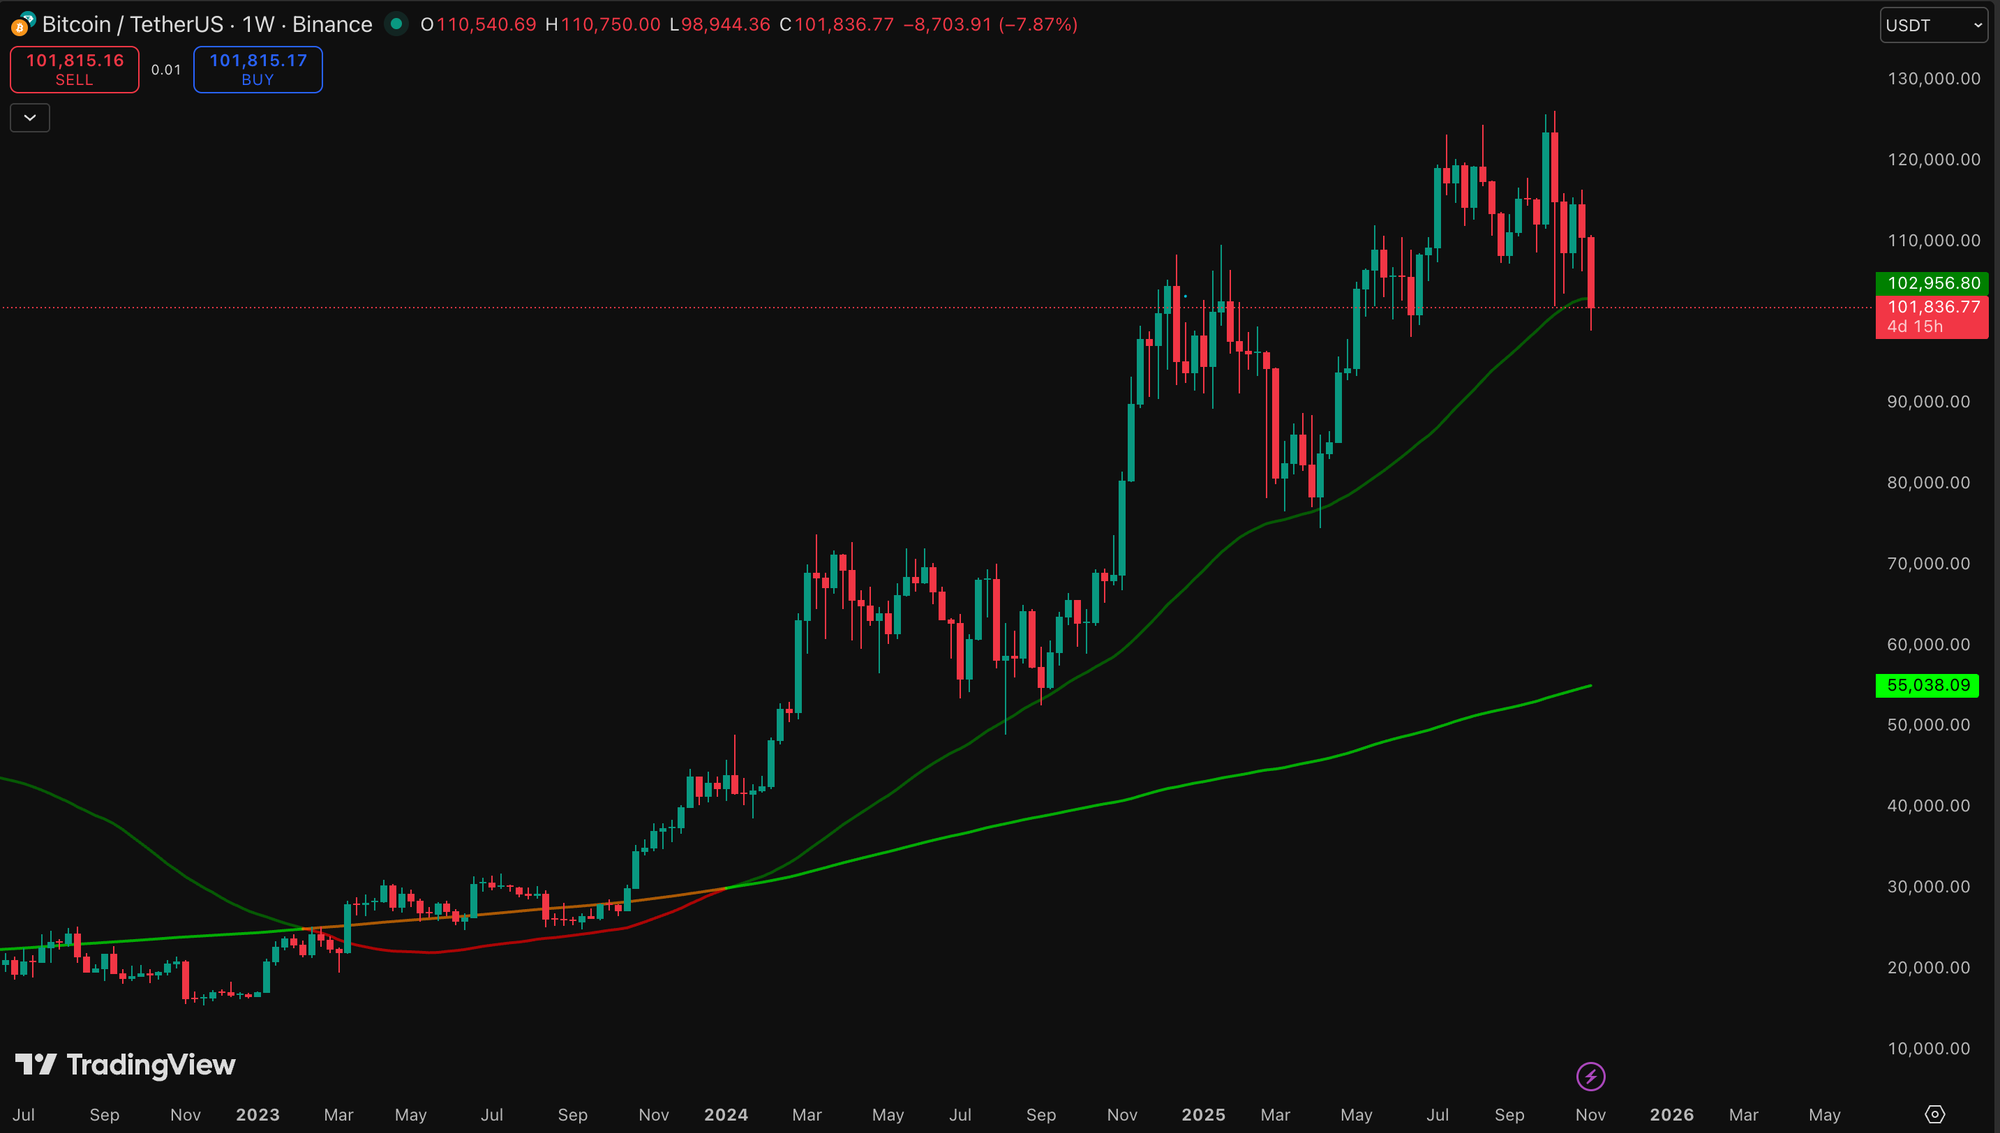2000x1133 pixels.
Task: Click the 2025 year label on the time axis
Action: pos(1204,1114)
